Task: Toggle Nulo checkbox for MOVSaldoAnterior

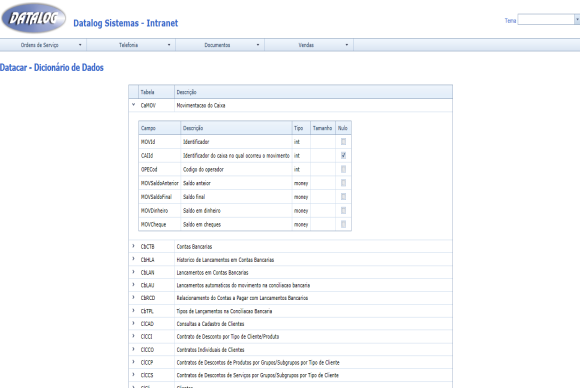Action: [x=343, y=183]
